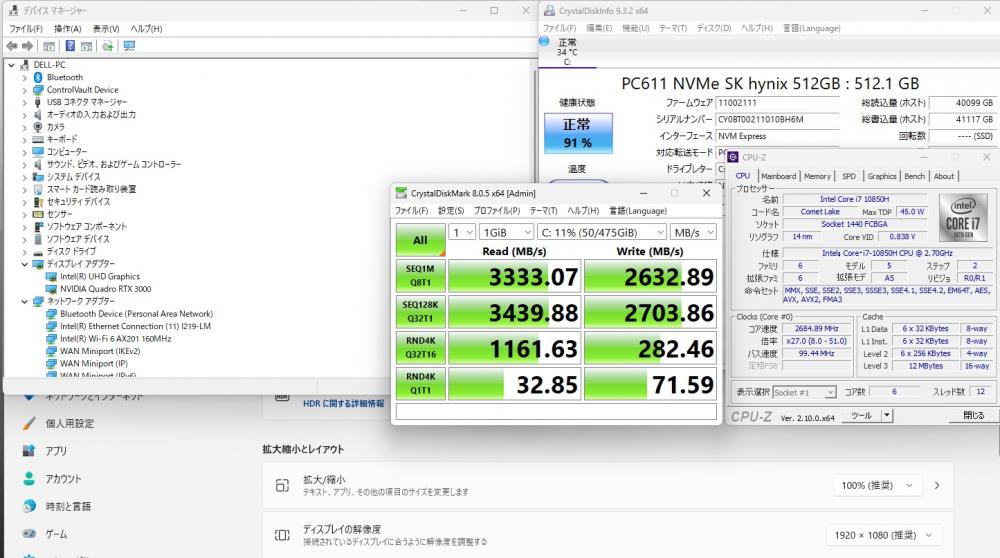Switch to Memory tab in CPU-Z

tap(817, 176)
